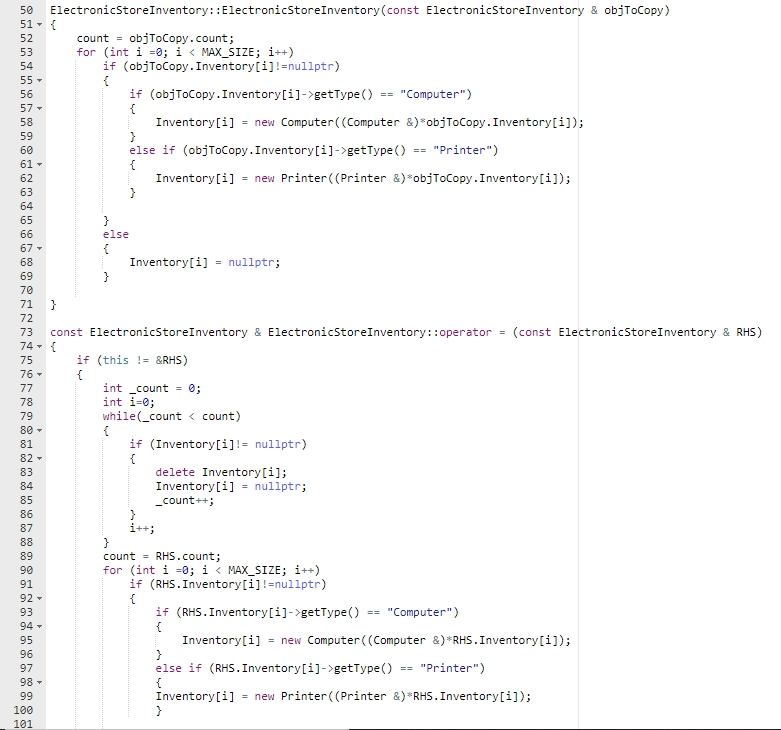Collapse the fold arrow at line 67
This screenshot has height=730, width=781.
click(39, 248)
